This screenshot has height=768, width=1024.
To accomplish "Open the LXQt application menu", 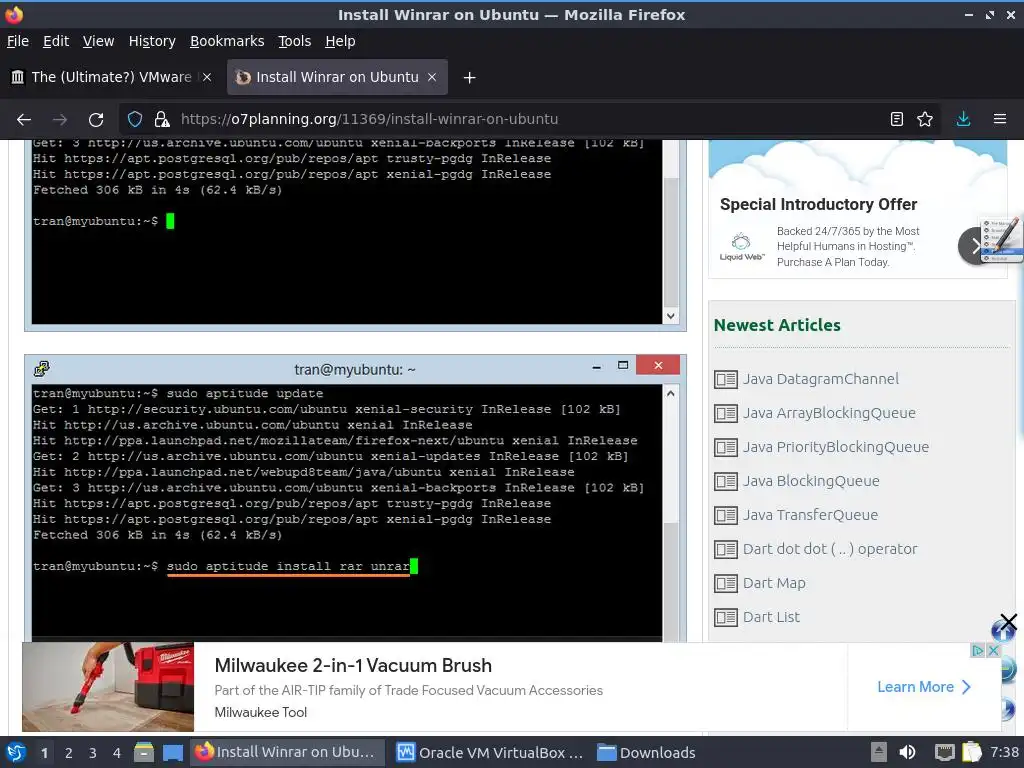I will 16,752.
